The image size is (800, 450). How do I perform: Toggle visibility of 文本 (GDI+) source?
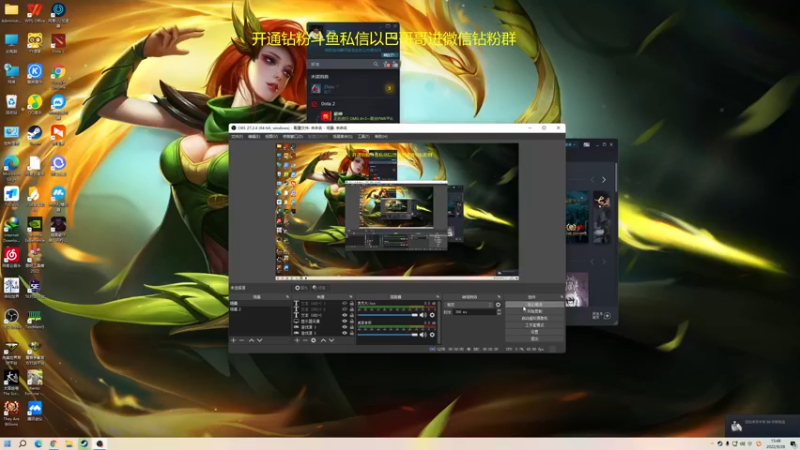344,315
